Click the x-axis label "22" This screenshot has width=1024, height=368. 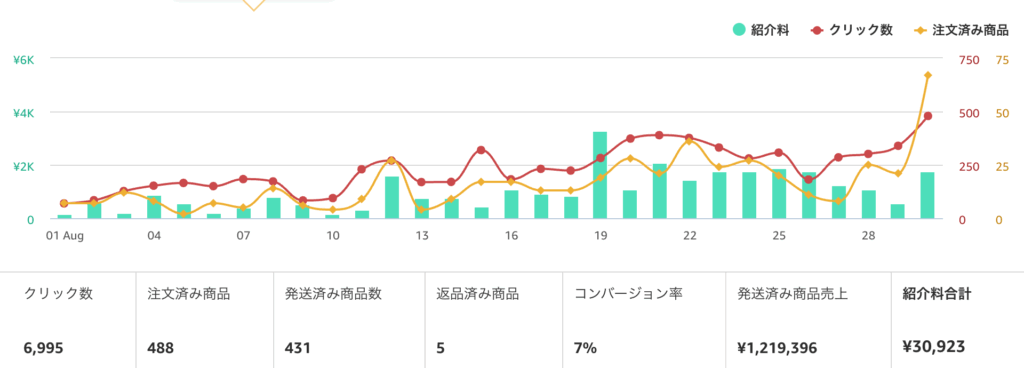point(689,235)
